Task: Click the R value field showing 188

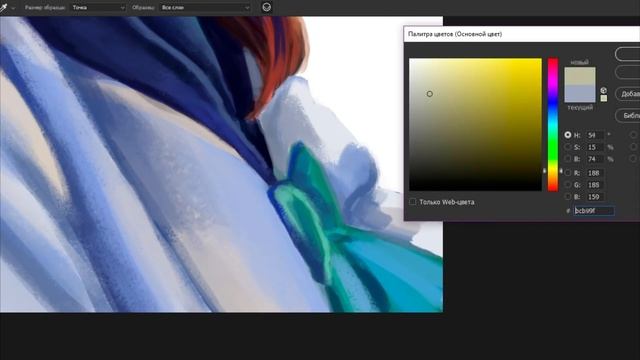Action: [x=595, y=173]
